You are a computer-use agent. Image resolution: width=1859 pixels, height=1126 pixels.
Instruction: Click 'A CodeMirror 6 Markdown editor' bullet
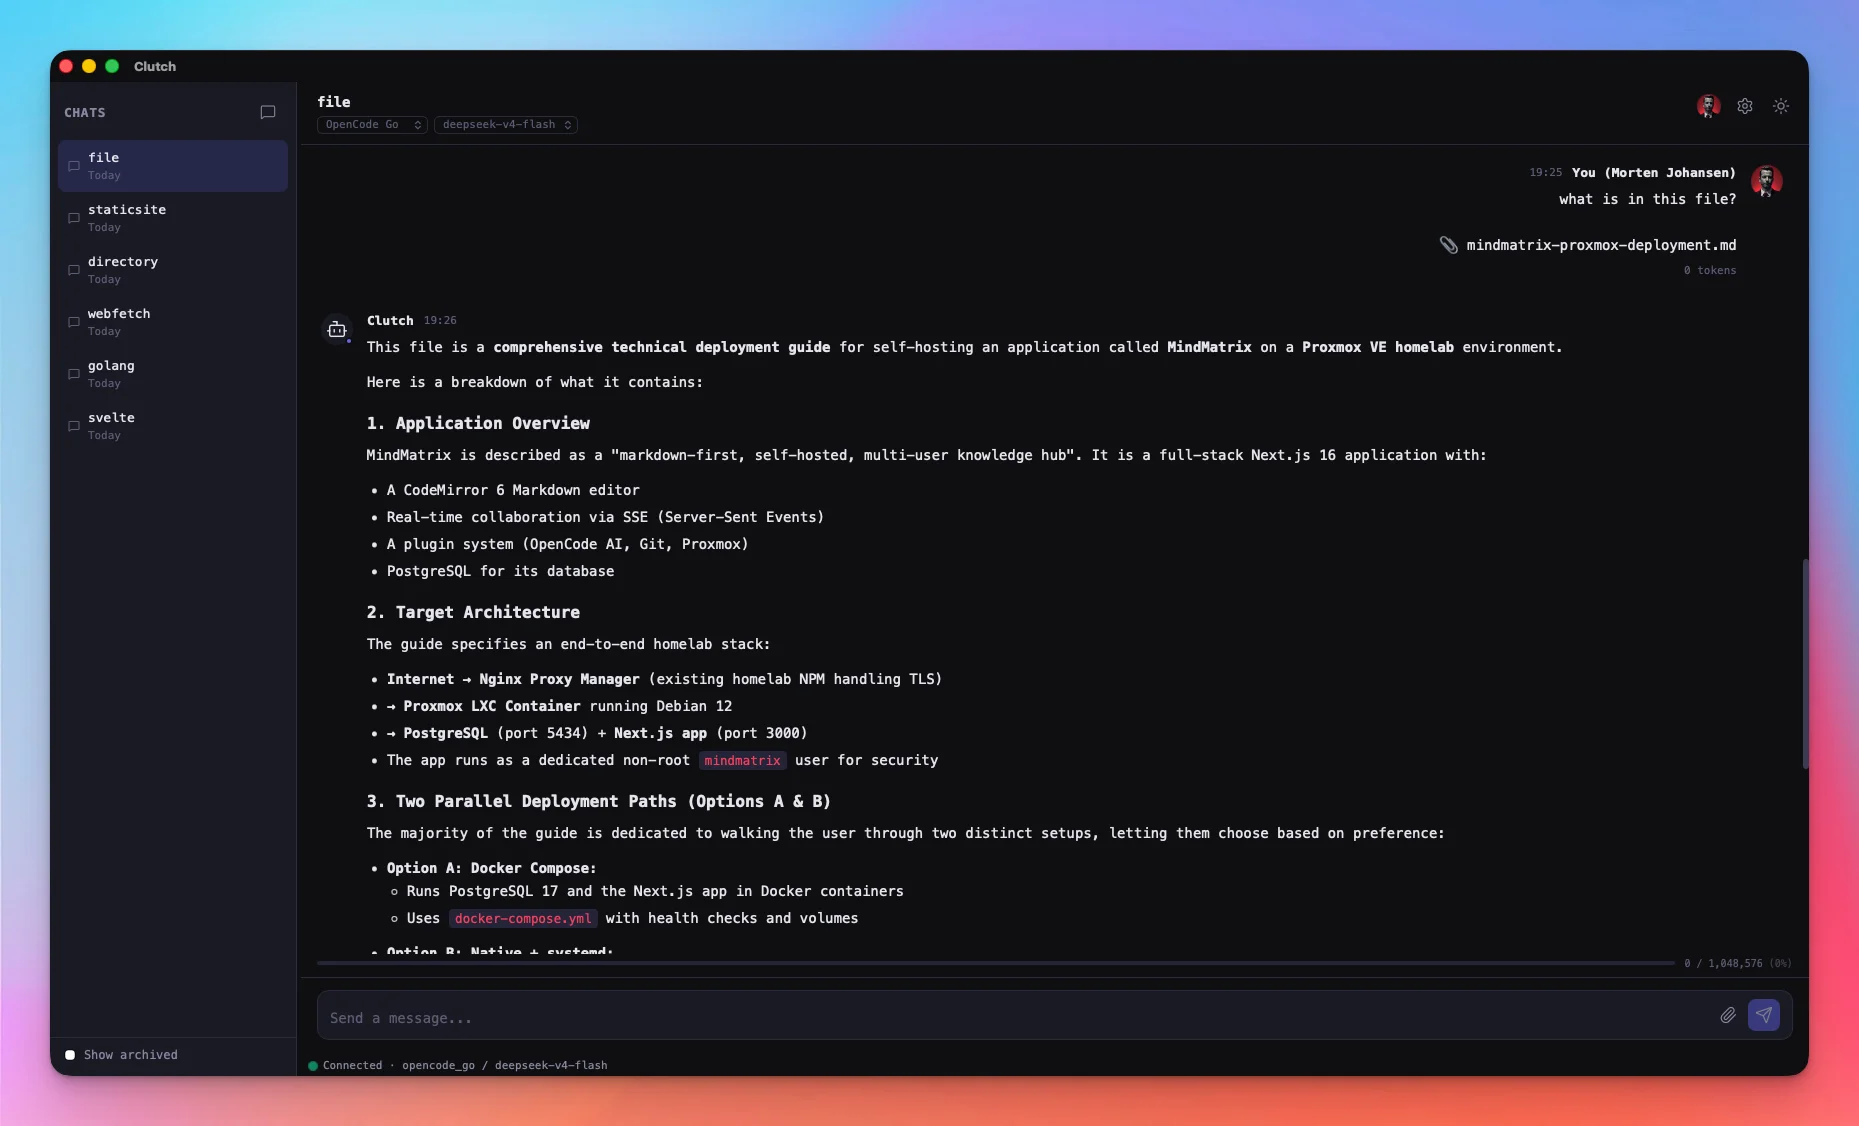(x=513, y=490)
